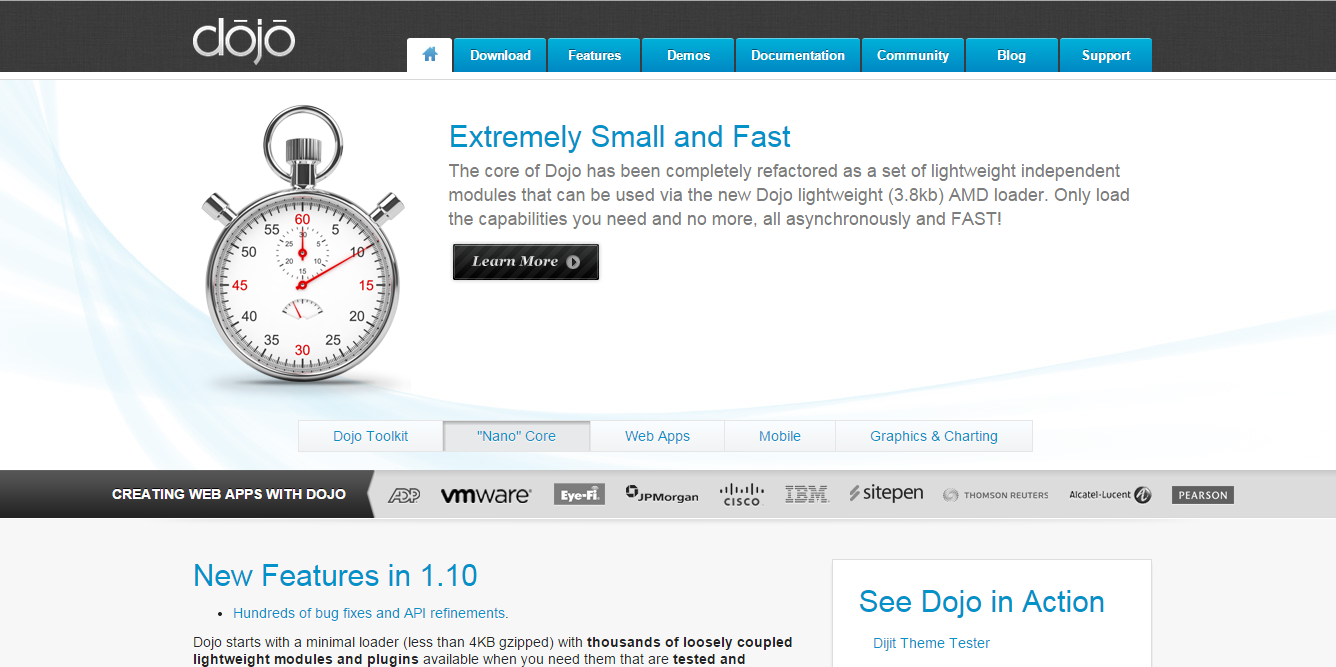Select the Mobile slide tab
Screen dimensions: 1336x667
coord(780,436)
